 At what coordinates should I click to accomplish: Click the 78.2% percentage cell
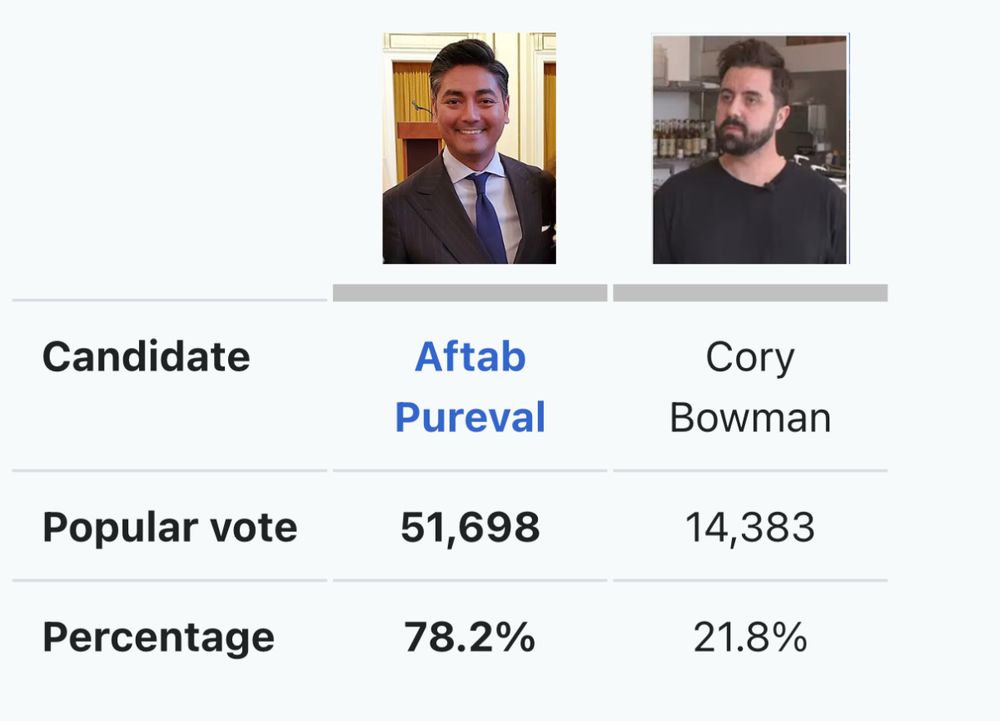(x=470, y=637)
